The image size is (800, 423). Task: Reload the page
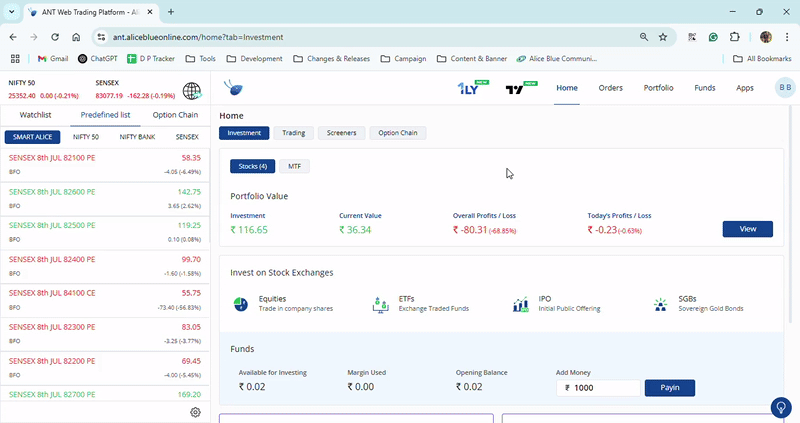(55, 37)
